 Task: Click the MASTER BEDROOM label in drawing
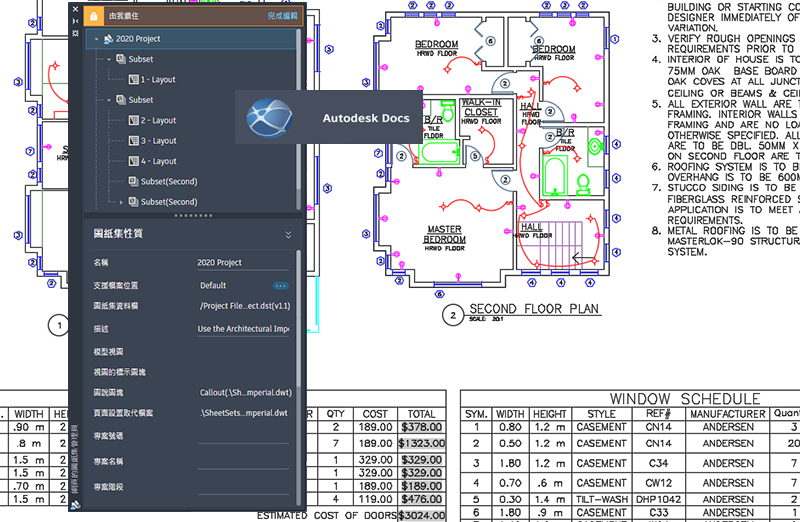pyautogui.click(x=444, y=234)
